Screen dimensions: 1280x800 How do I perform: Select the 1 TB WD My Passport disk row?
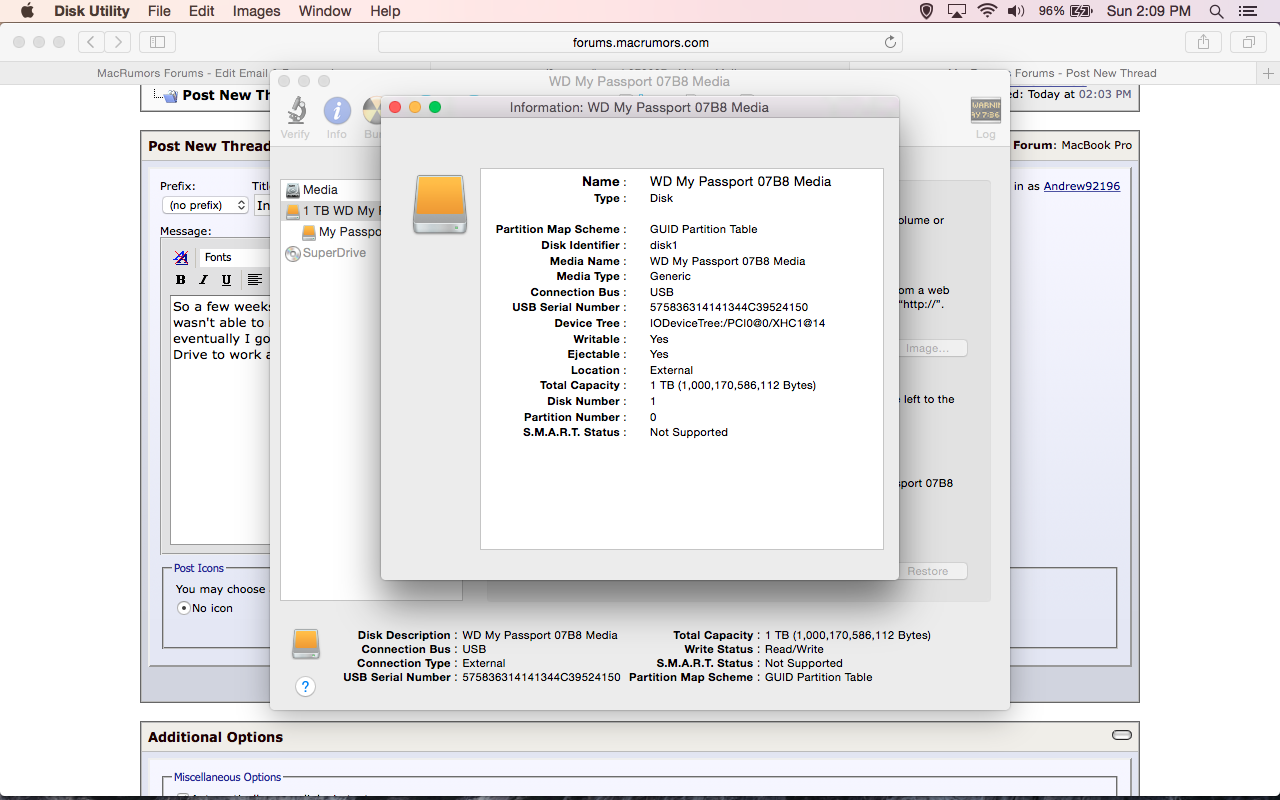[x=332, y=211]
